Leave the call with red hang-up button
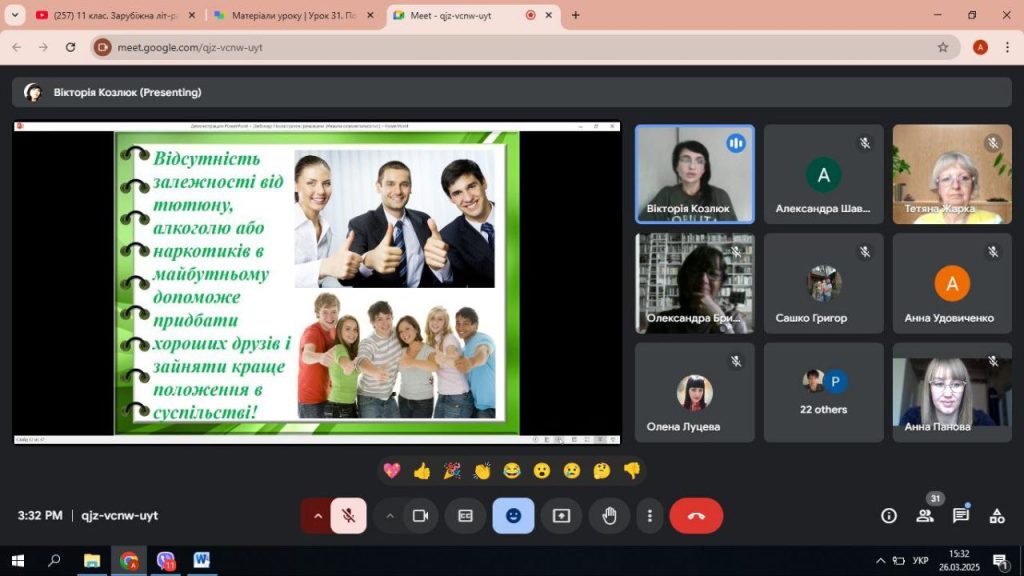This screenshot has width=1024, height=576. tap(696, 516)
